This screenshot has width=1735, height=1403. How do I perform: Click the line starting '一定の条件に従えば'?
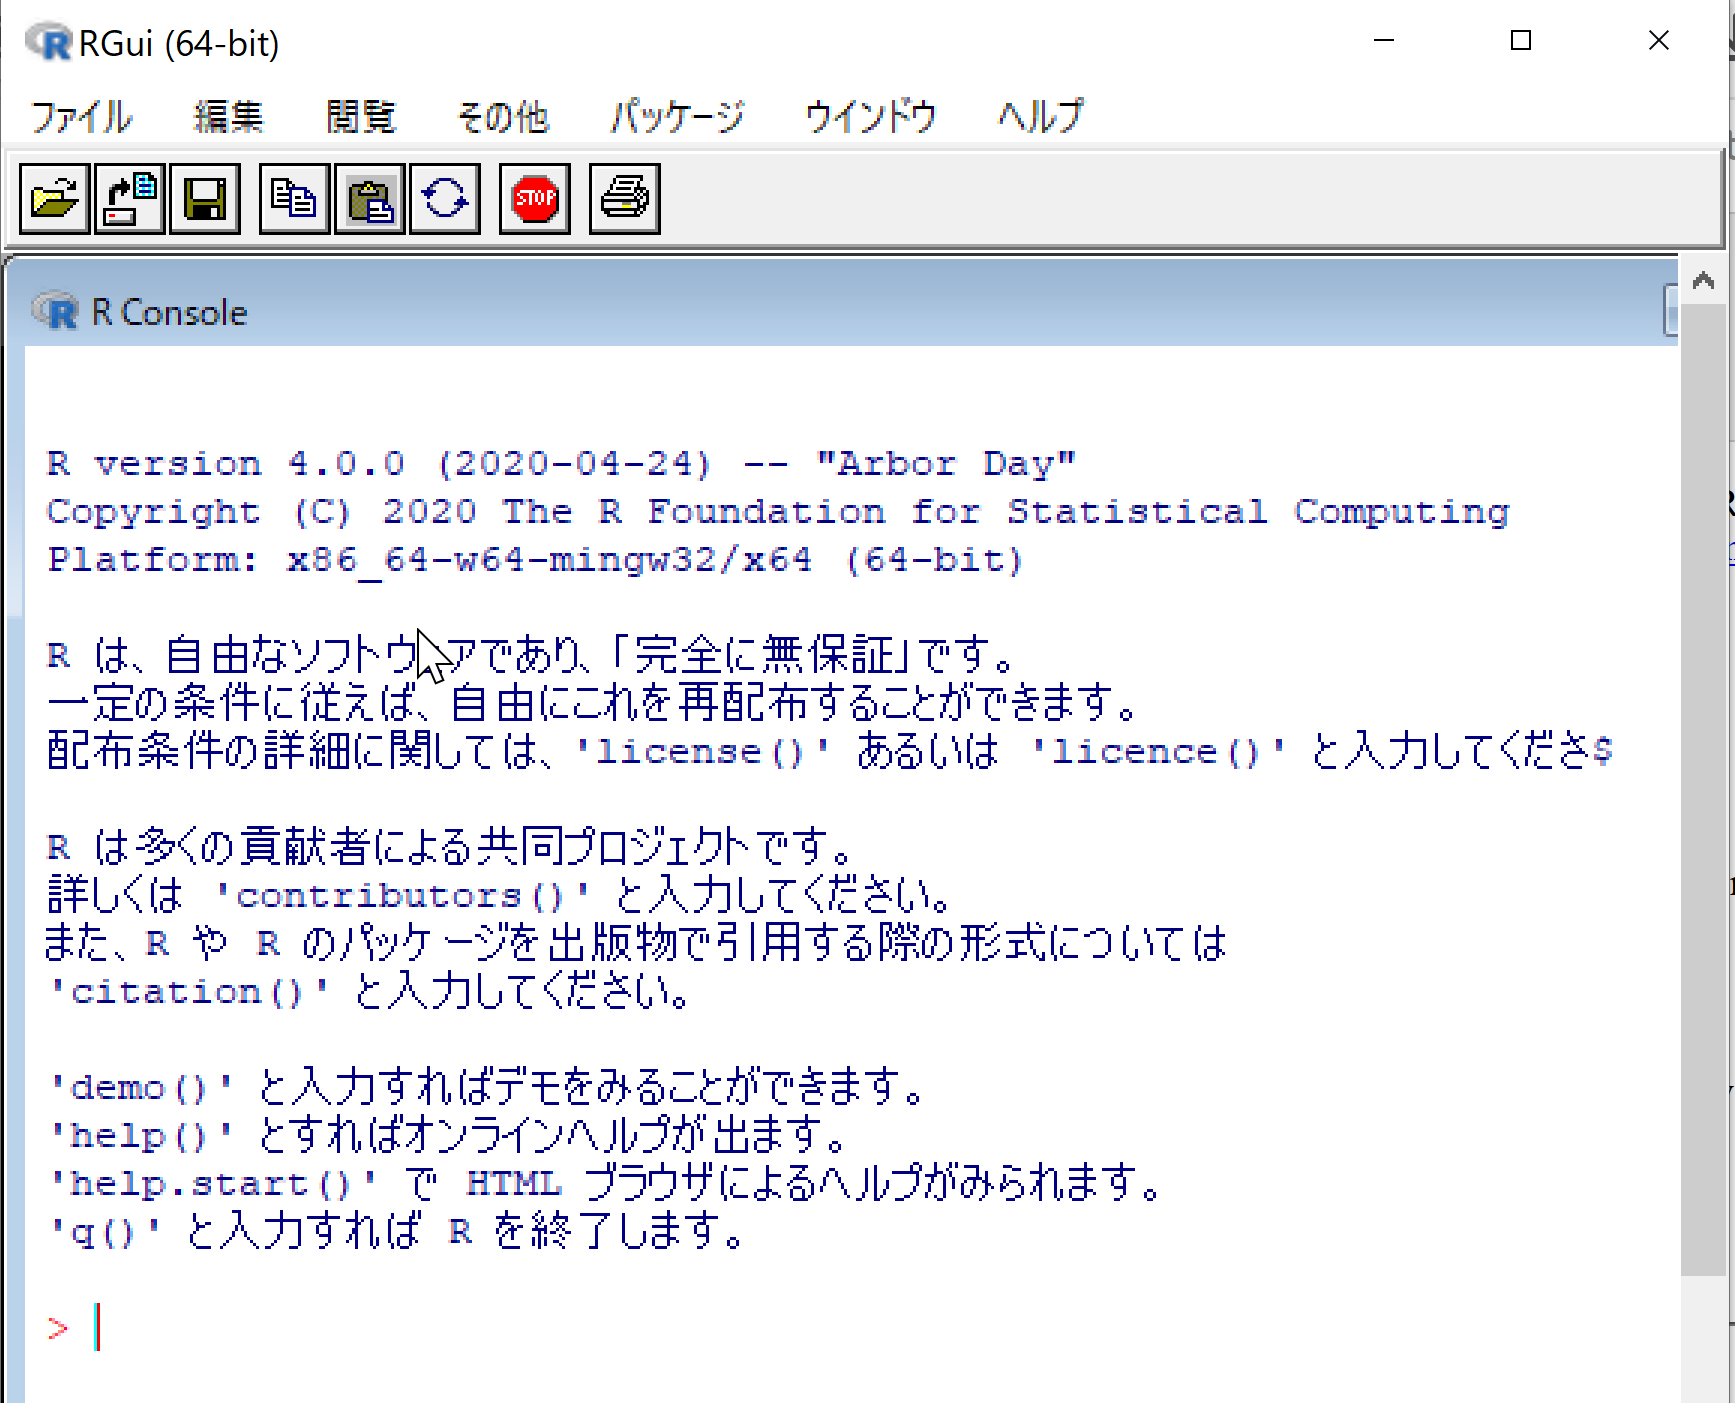click(x=592, y=703)
